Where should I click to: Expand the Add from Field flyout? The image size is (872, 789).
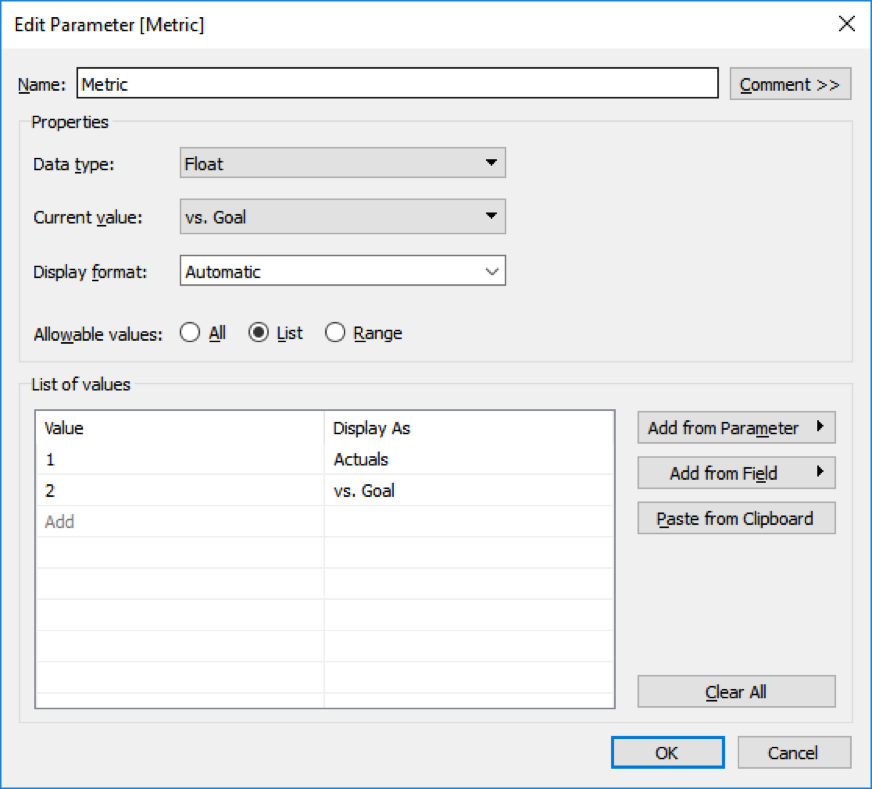736,472
